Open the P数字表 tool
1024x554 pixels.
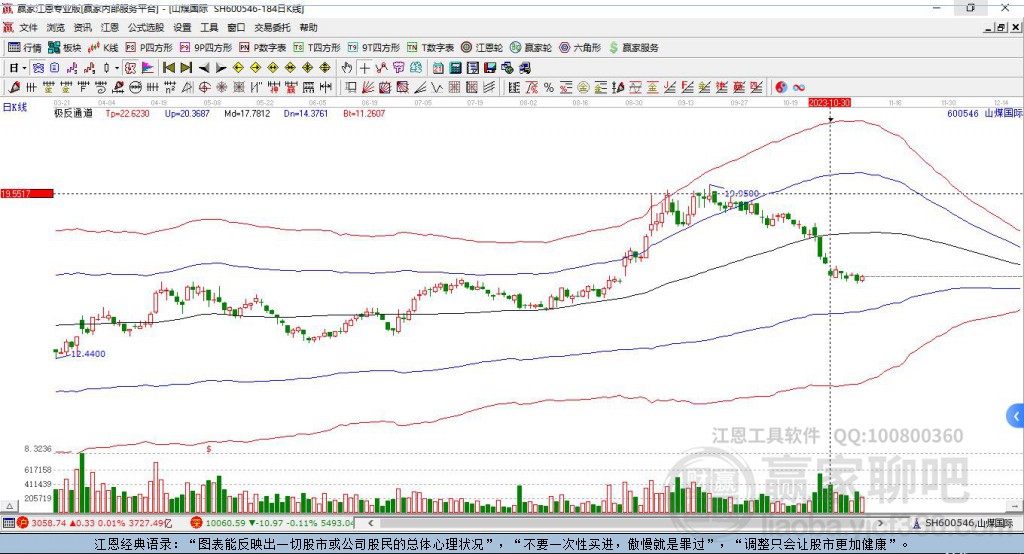click(x=262, y=48)
